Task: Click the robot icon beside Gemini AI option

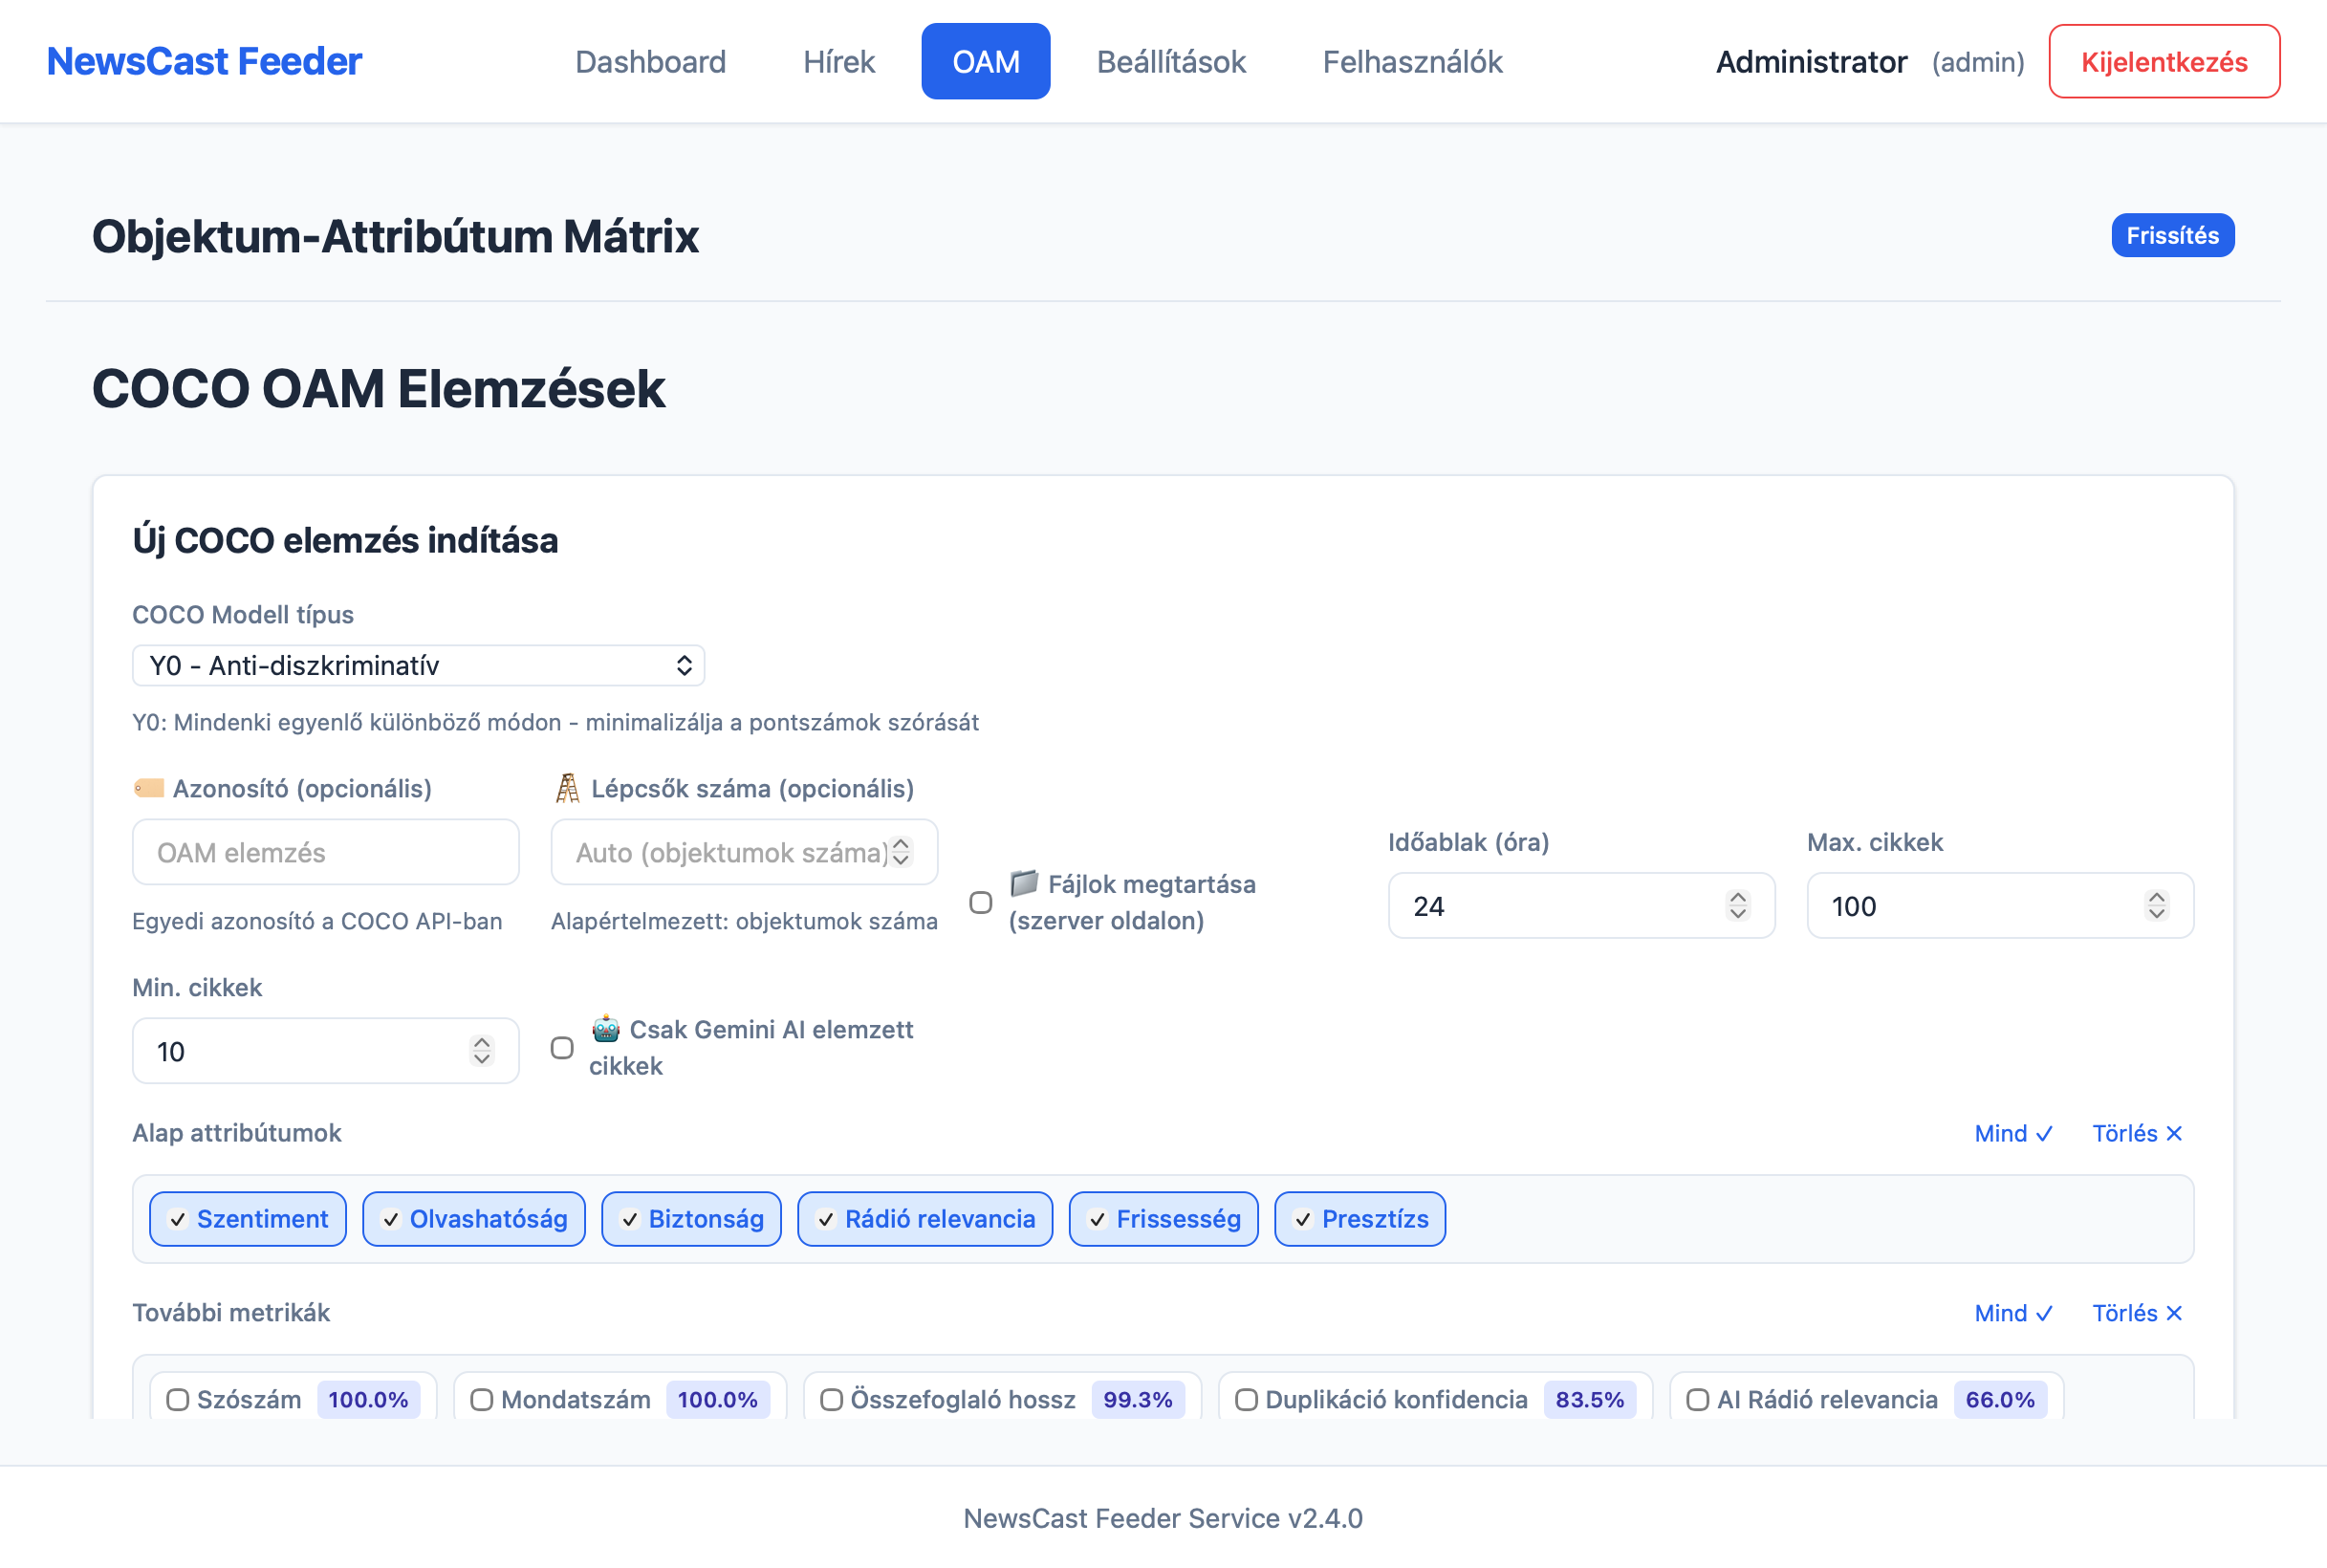Action: point(606,1028)
